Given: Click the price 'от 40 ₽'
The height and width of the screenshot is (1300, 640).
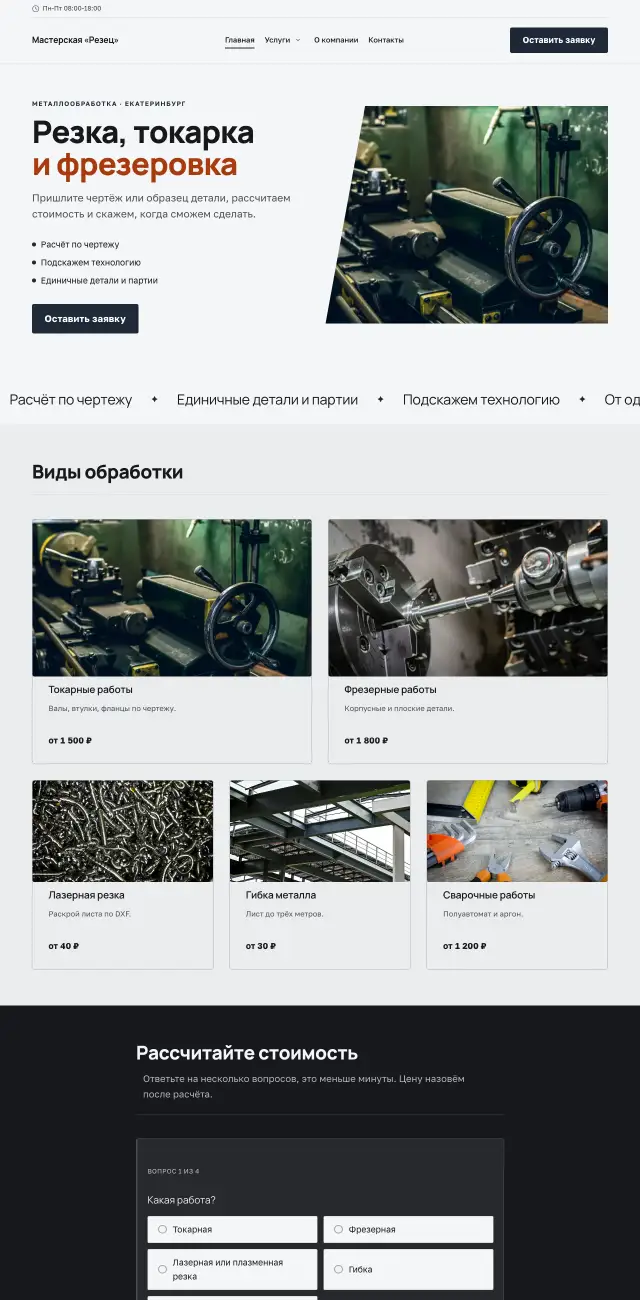Looking at the screenshot, I should point(64,946).
